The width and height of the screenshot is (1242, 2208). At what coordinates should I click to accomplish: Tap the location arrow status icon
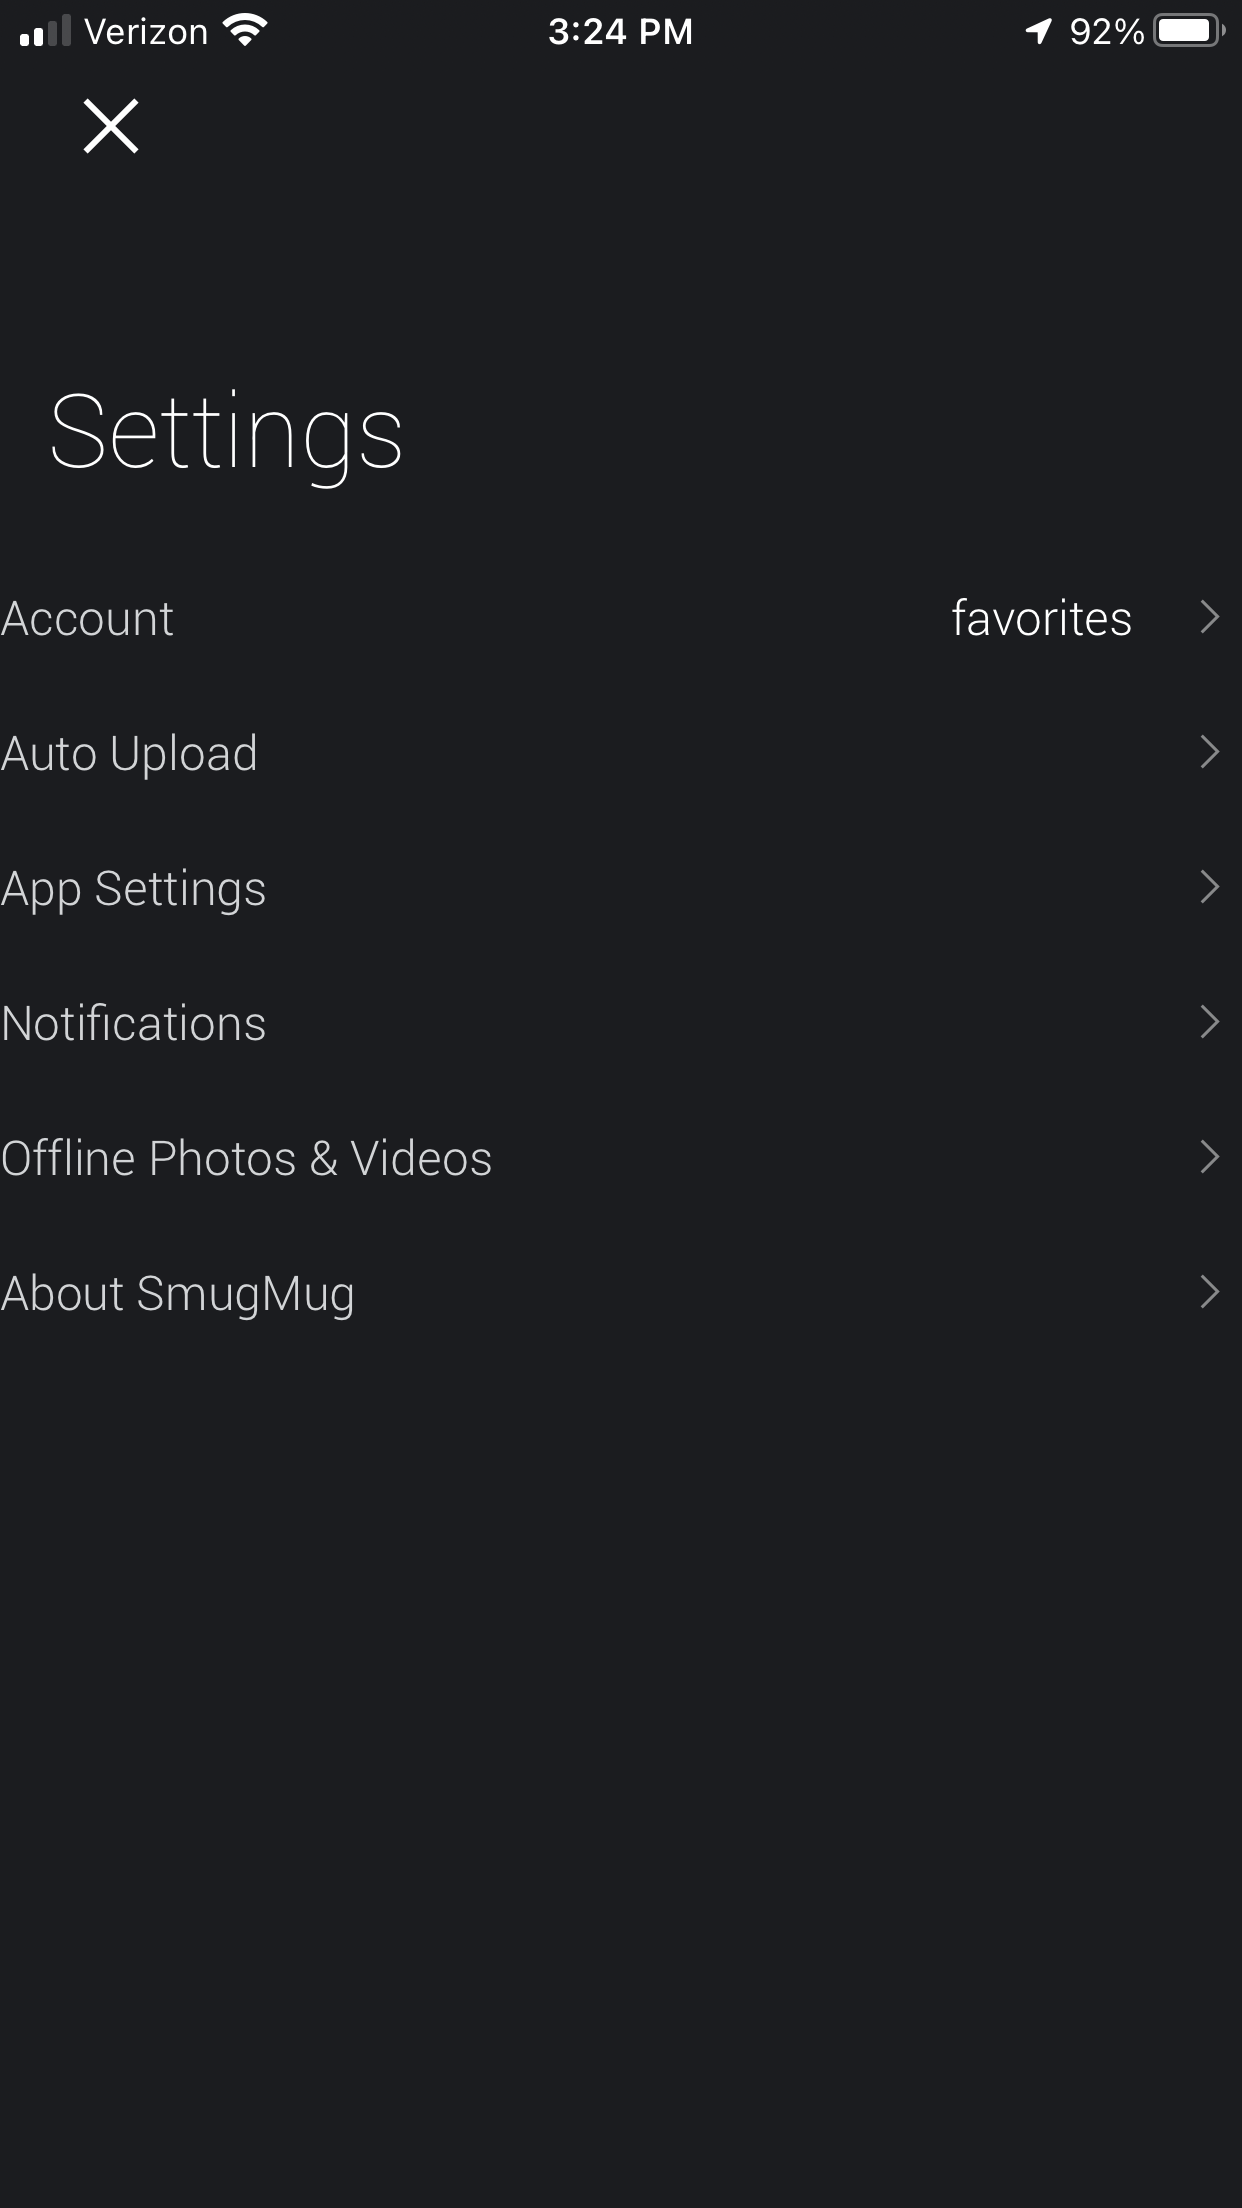1039,31
